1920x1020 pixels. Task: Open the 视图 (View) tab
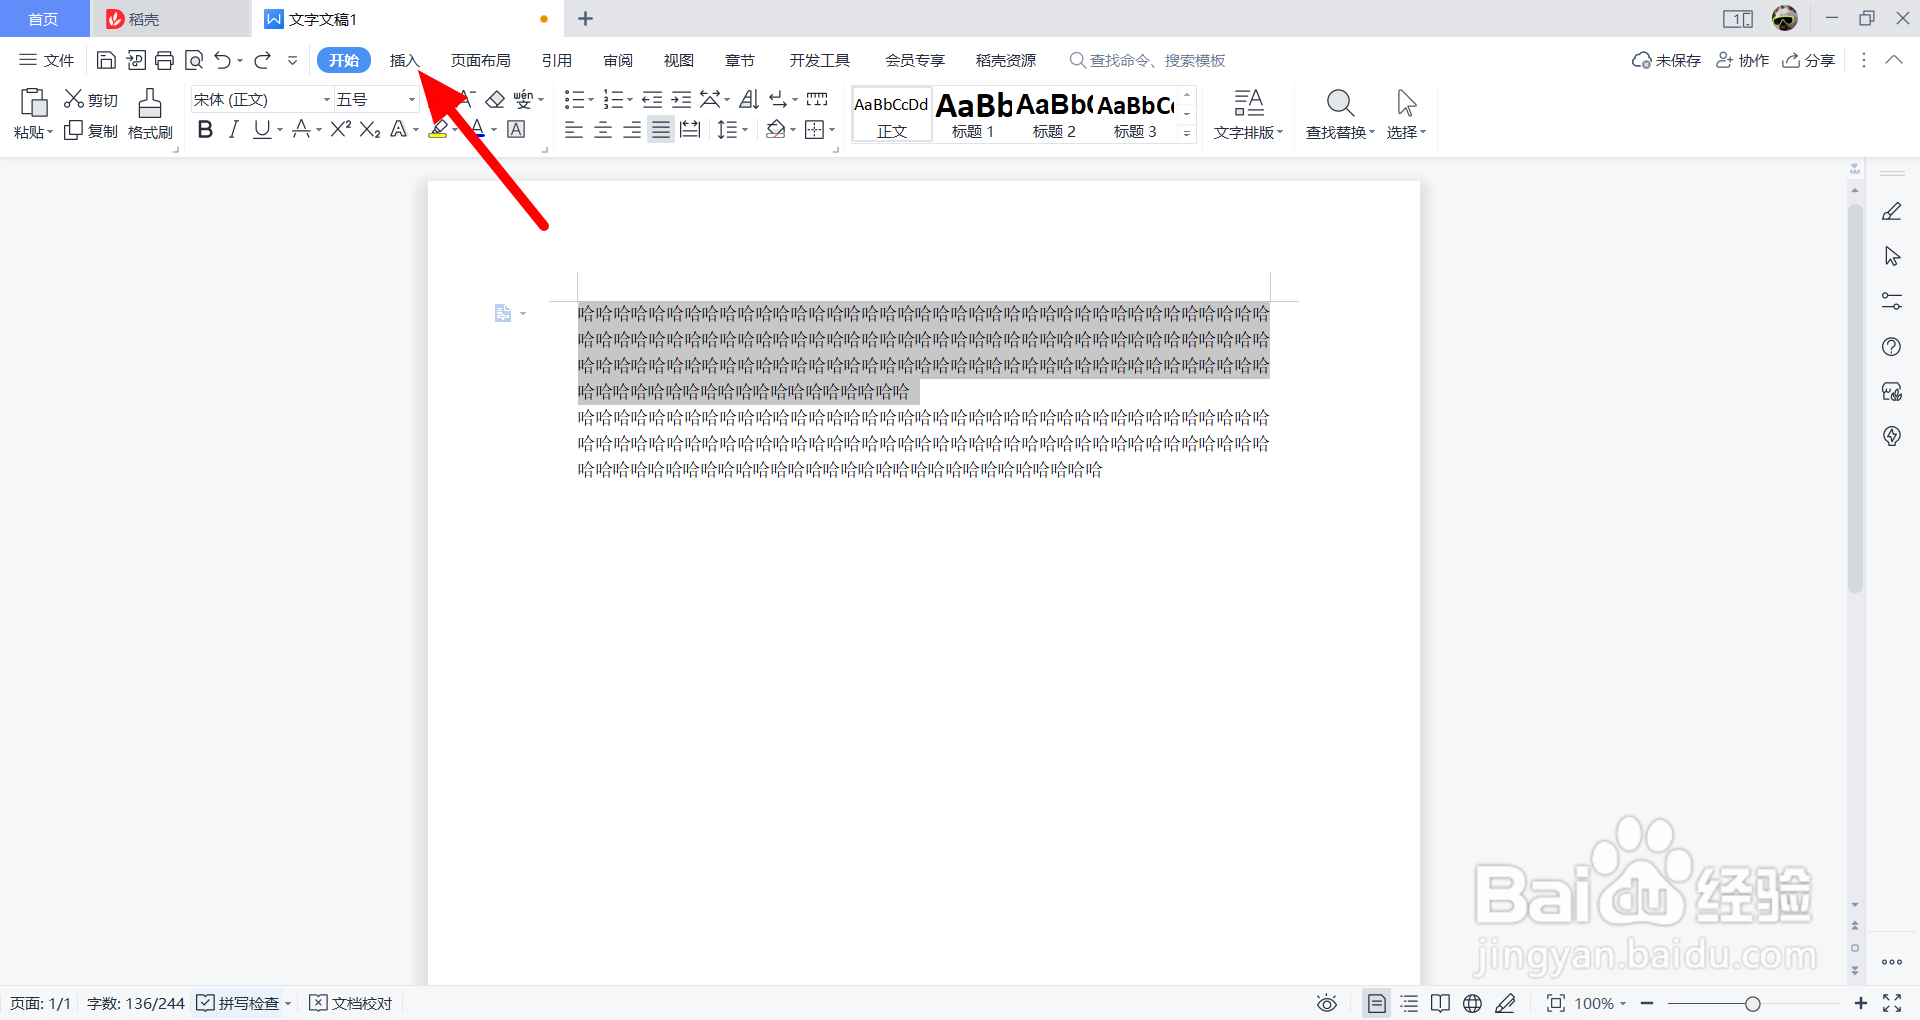pos(679,61)
